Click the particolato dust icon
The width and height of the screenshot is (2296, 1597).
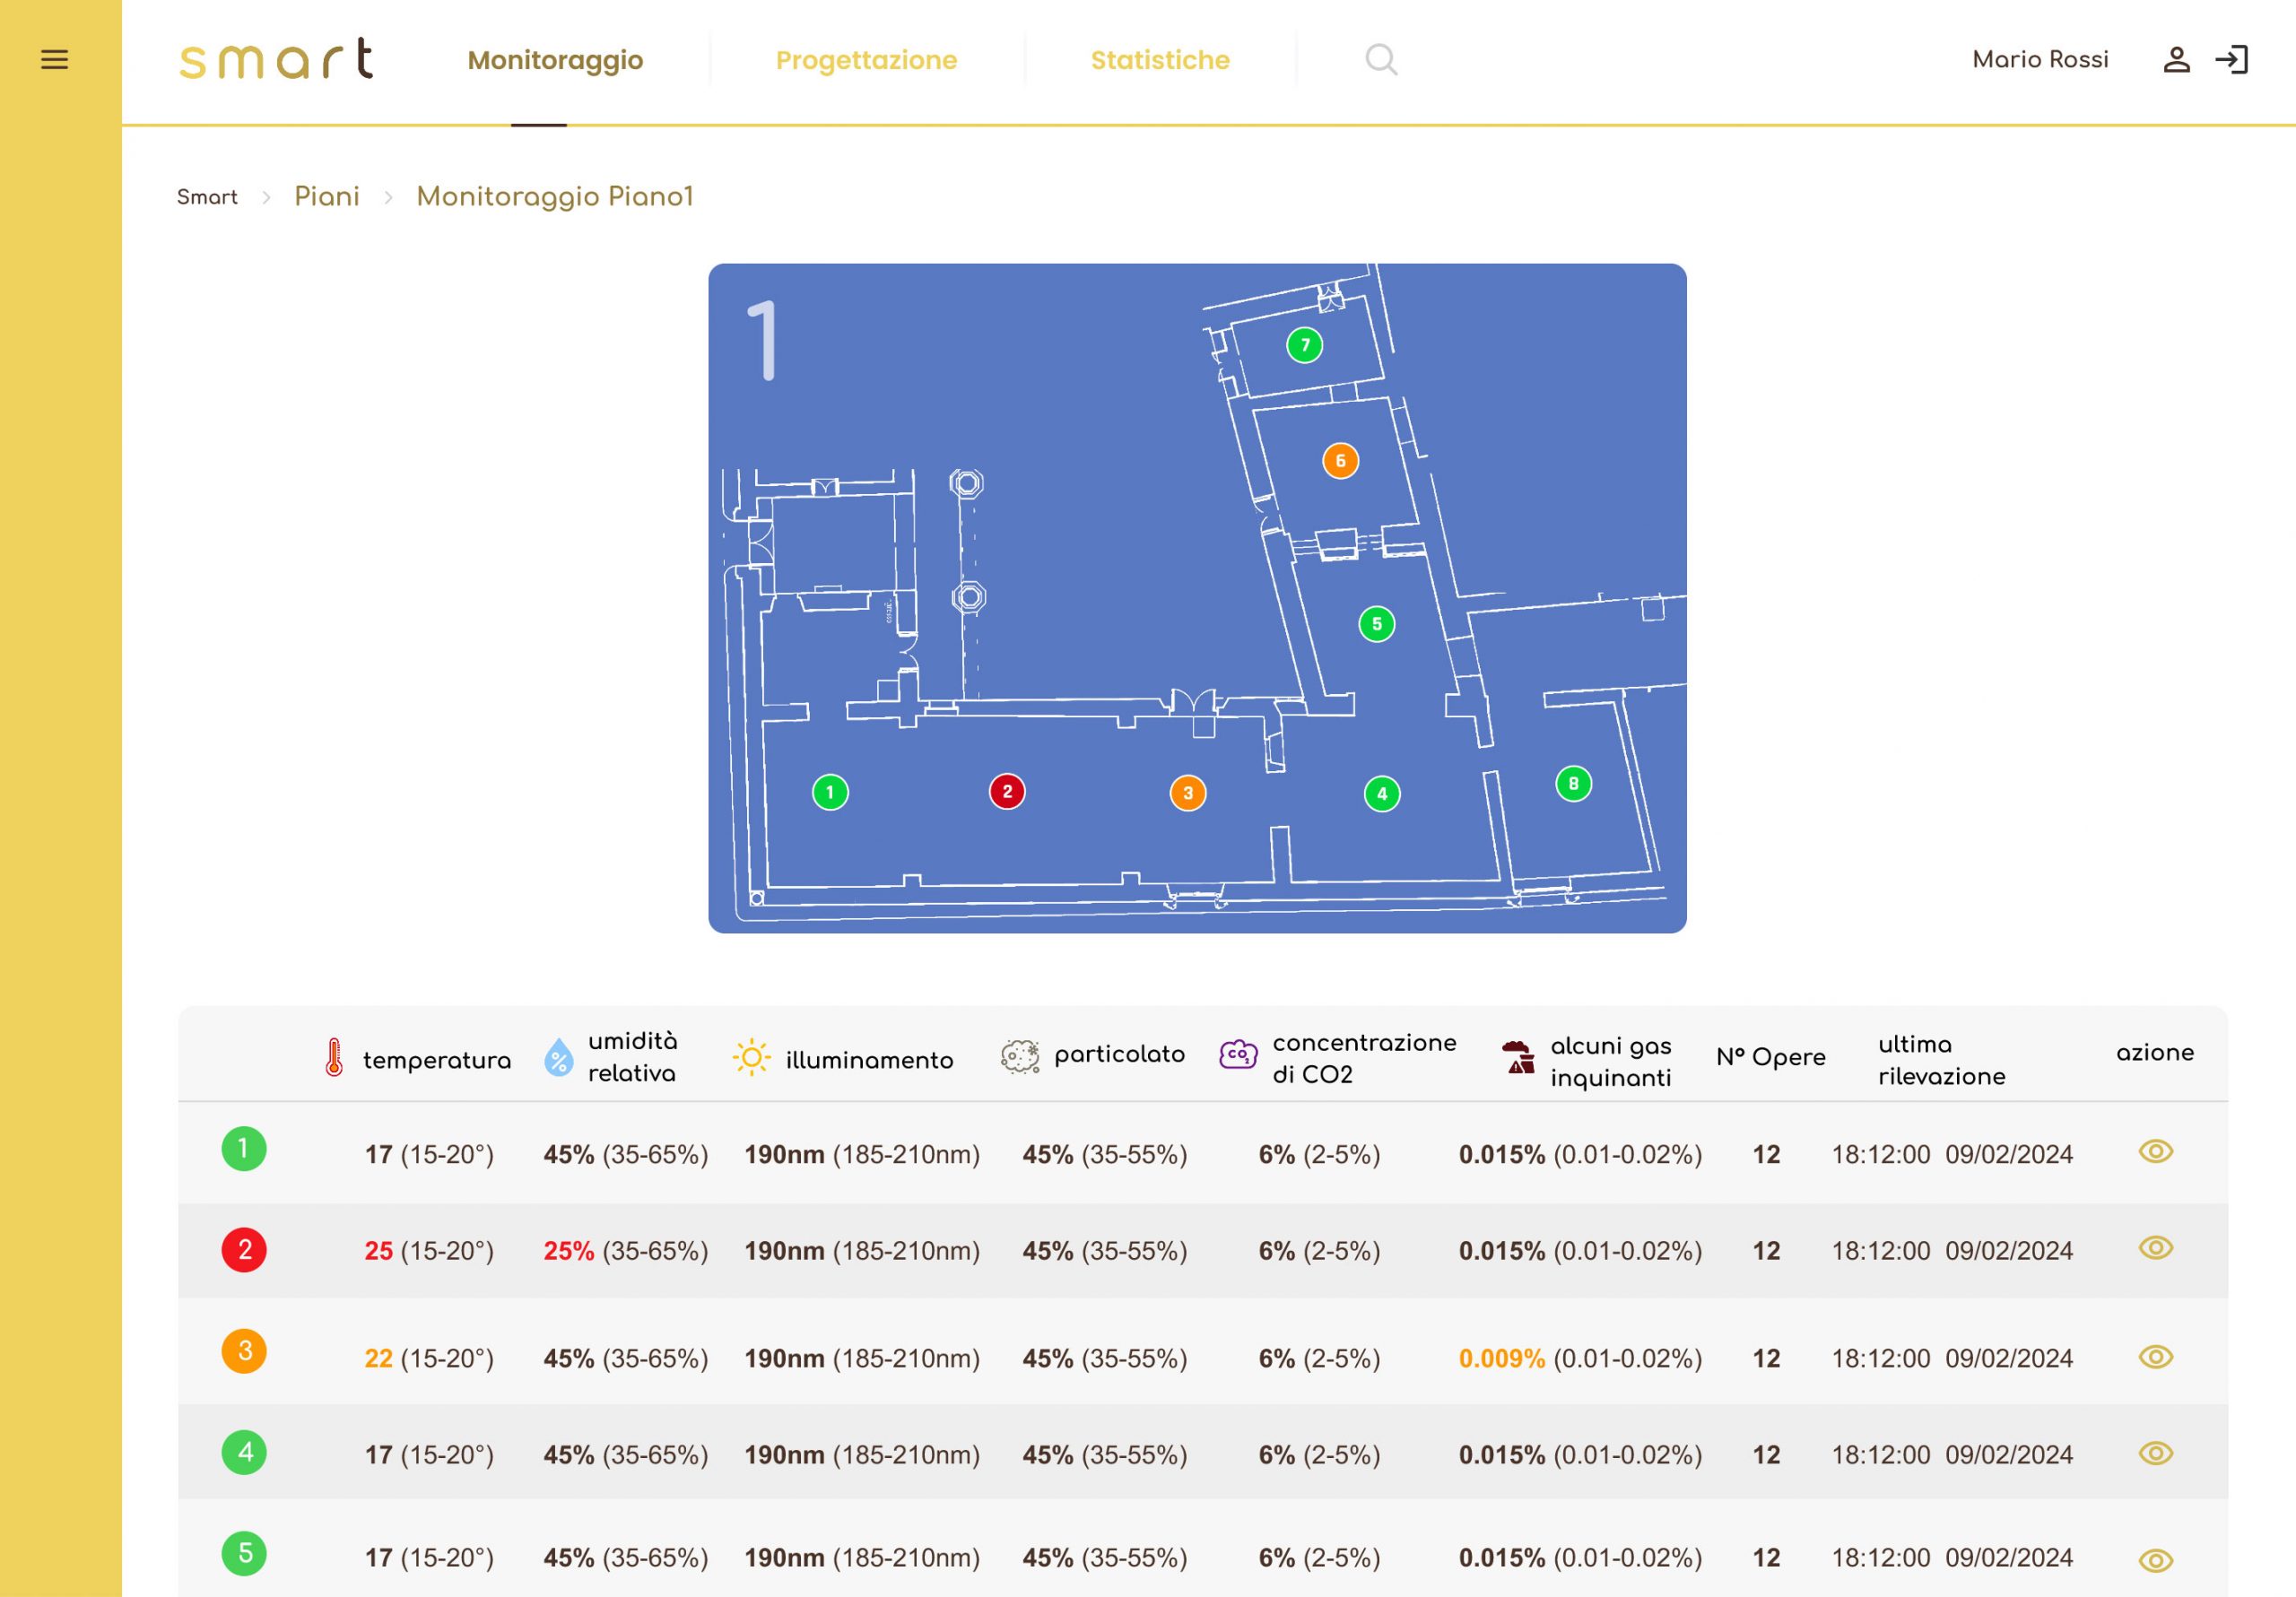(1020, 1056)
